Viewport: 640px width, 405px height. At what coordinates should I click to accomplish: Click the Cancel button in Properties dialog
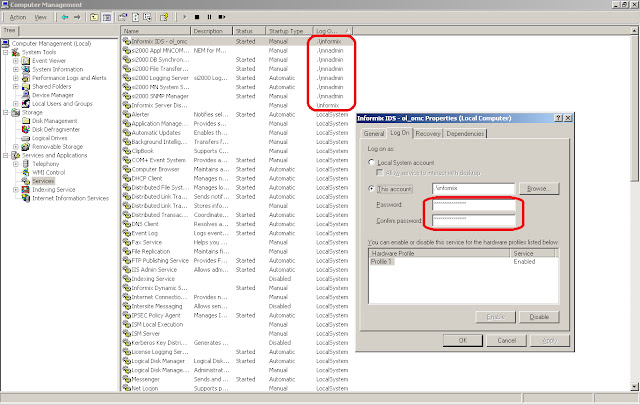coord(507,340)
